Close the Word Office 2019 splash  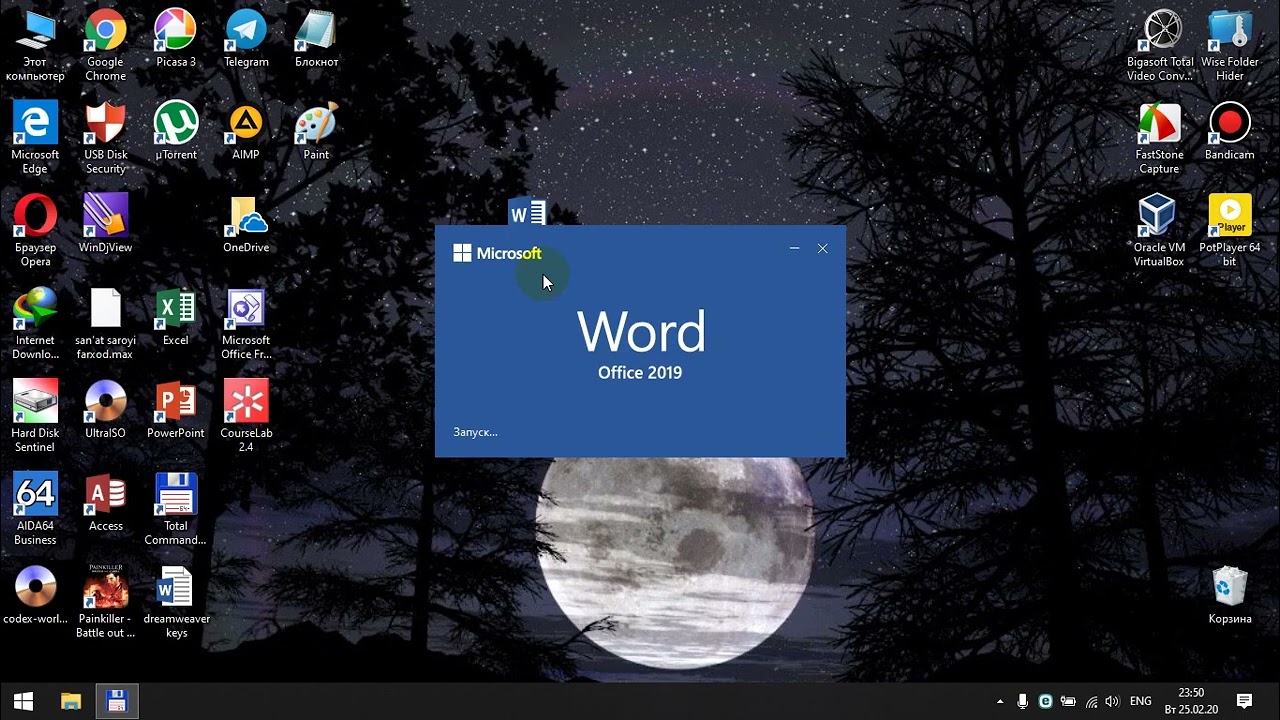coord(822,248)
